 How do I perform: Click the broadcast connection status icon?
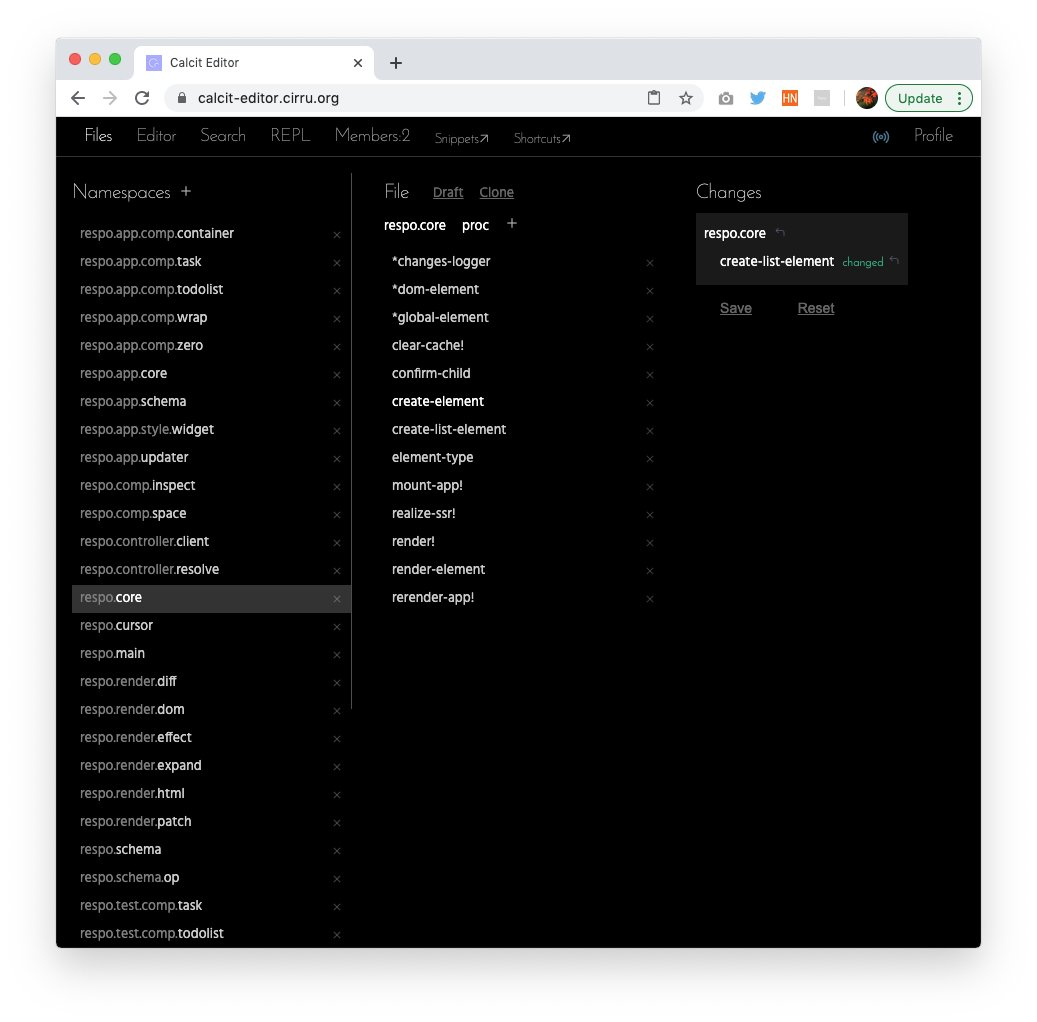880,137
